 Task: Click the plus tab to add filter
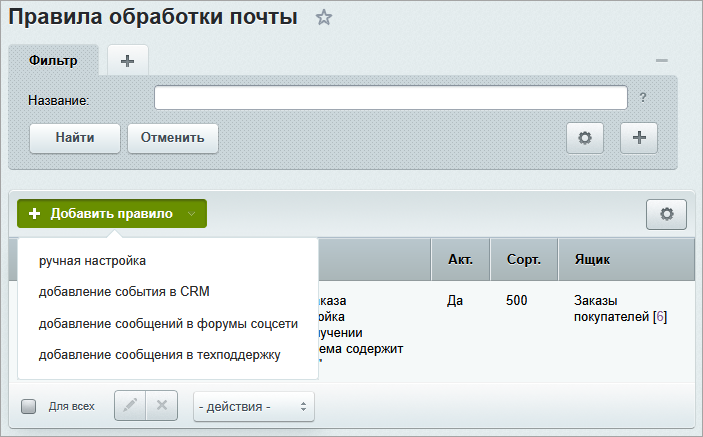tap(127, 61)
